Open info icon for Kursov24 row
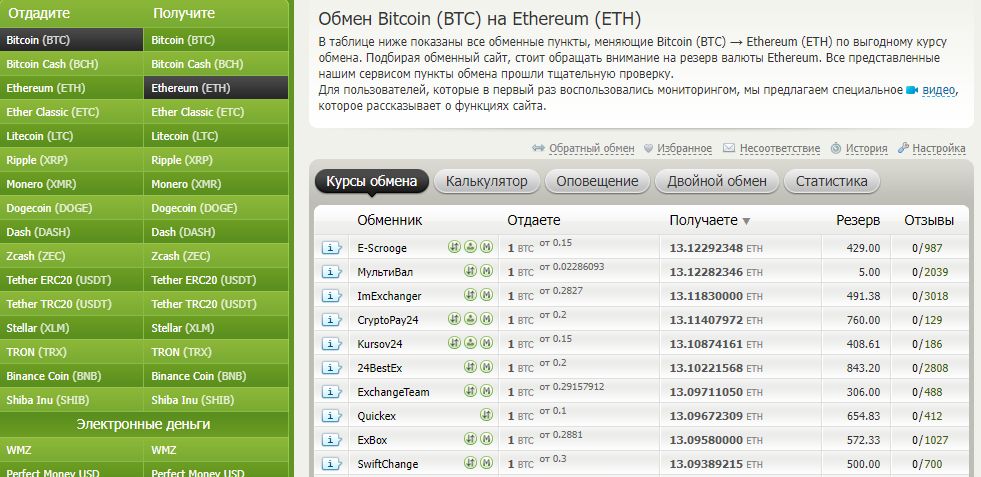The image size is (981, 477). coord(332,344)
